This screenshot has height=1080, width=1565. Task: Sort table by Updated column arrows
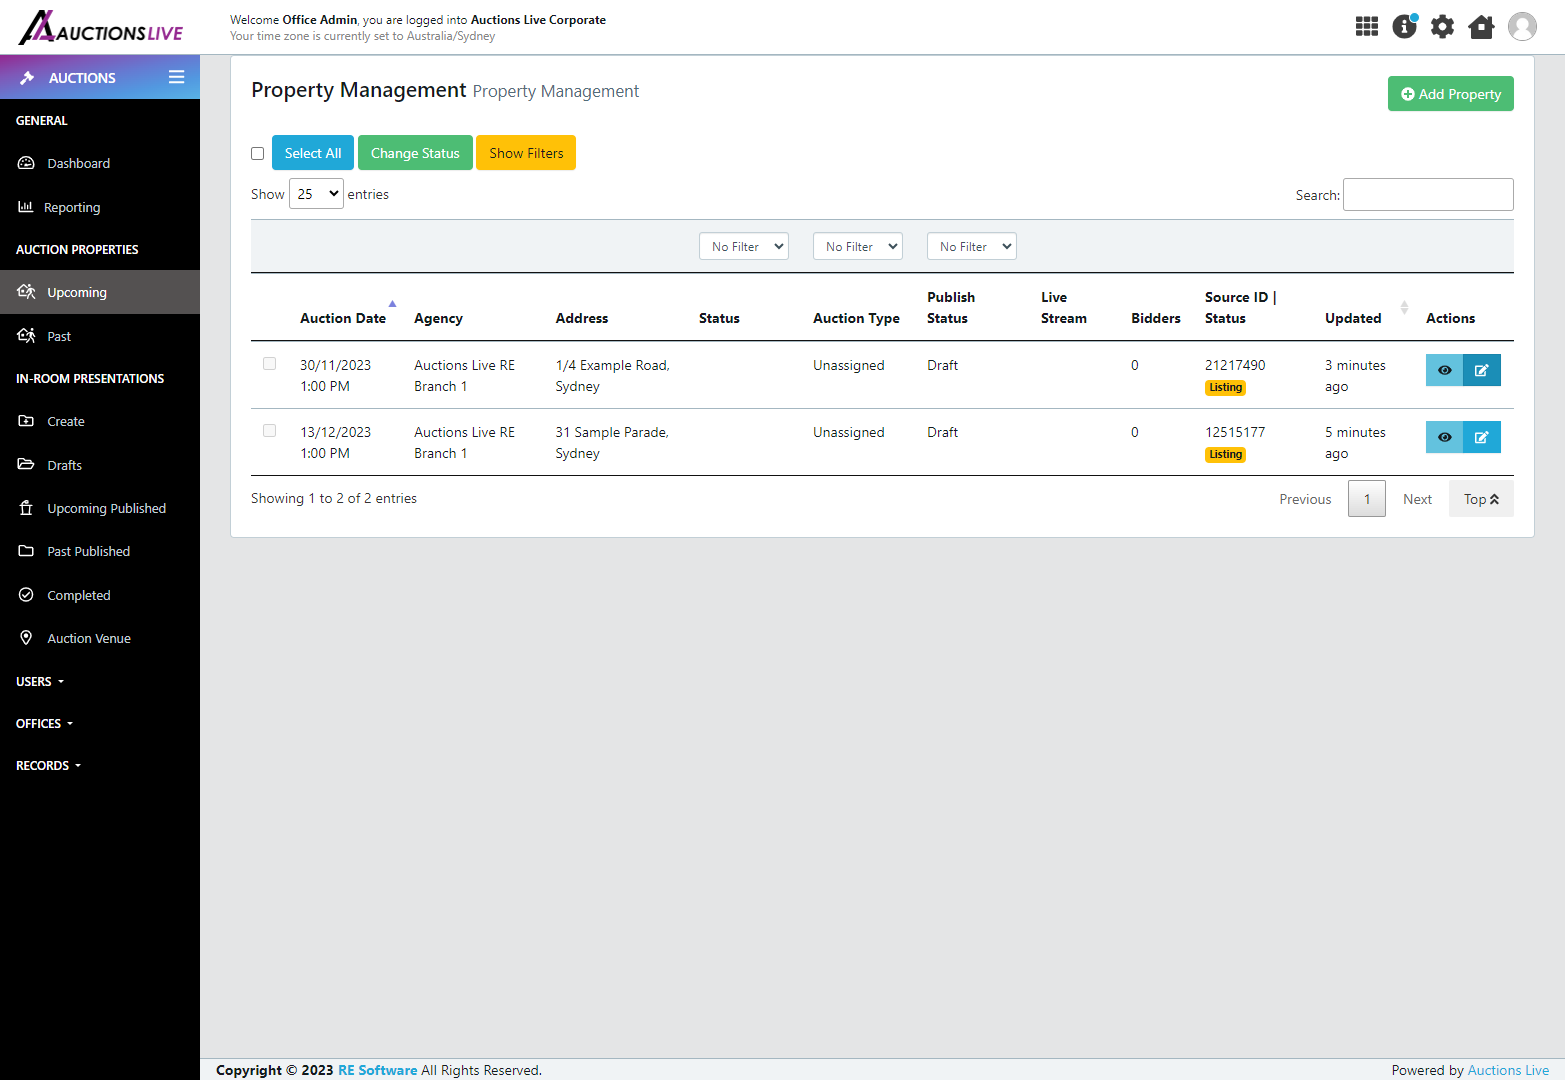[x=1404, y=308]
